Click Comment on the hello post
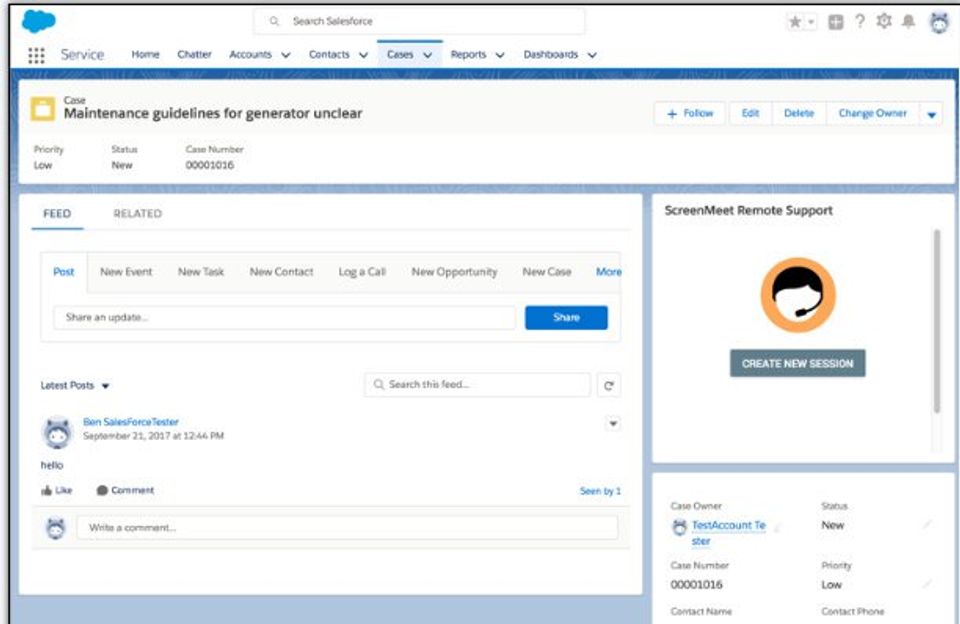This screenshot has height=624, width=960. 126,490
